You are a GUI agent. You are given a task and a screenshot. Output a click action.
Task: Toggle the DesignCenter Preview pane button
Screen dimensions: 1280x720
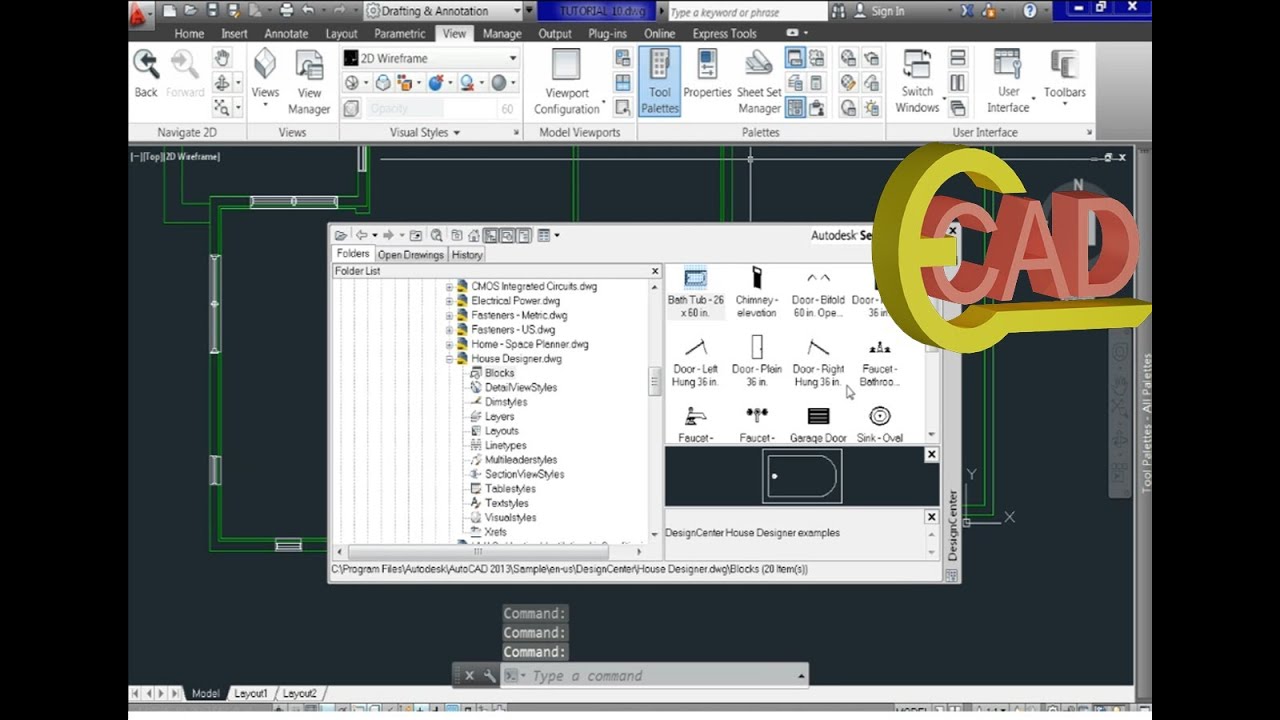point(507,236)
